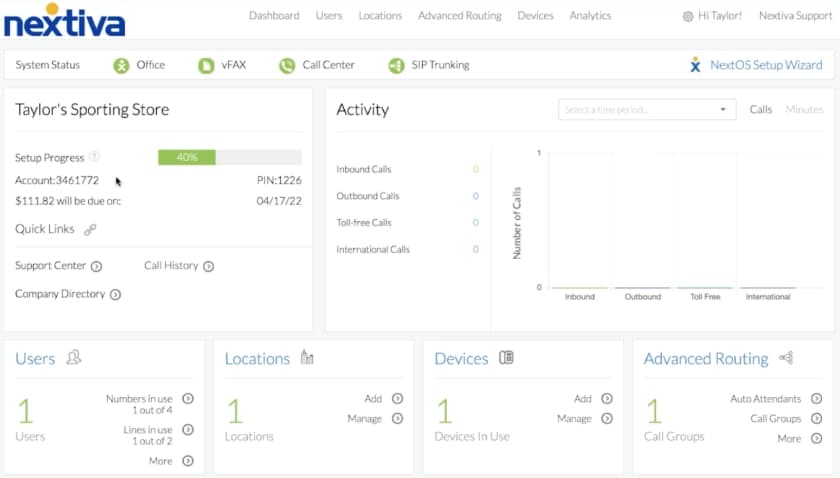This screenshot has height=478, width=840.
Task: Click the arrow beside Call Groups link
Action: click(x=816, y=419)
